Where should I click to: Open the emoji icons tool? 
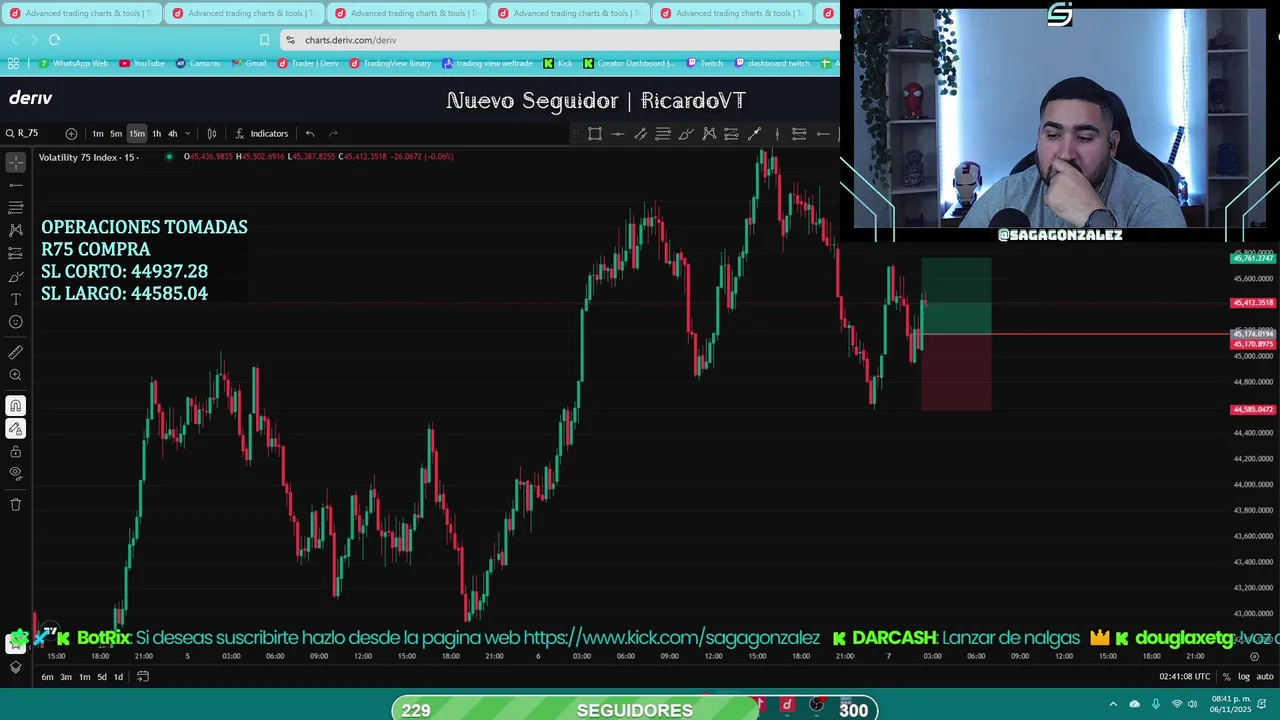pos(15,322)
